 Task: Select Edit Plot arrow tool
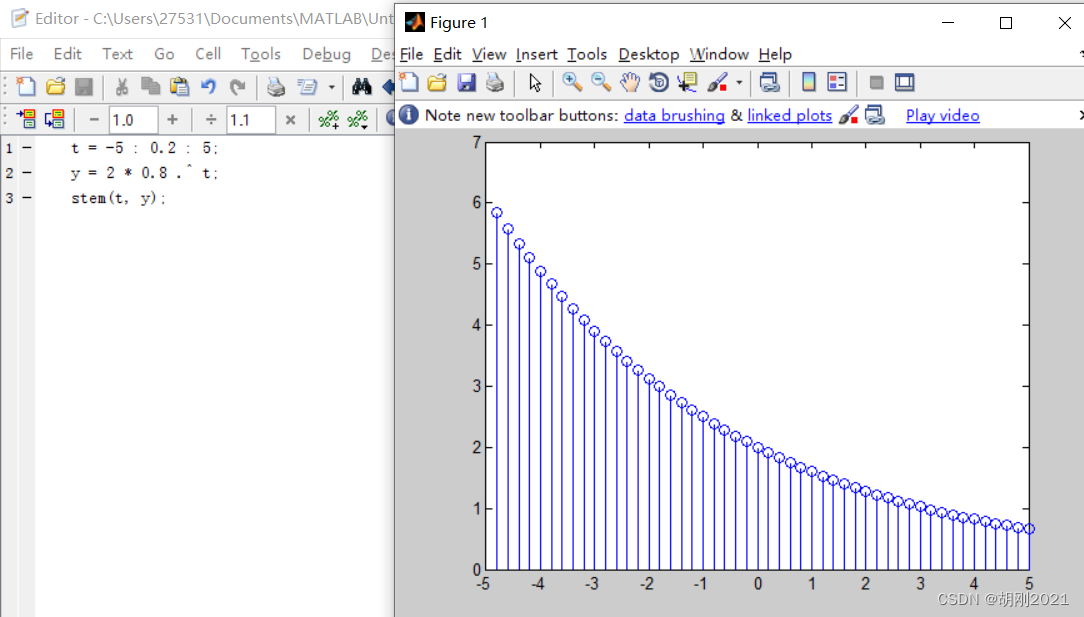[x=534, y=82]
